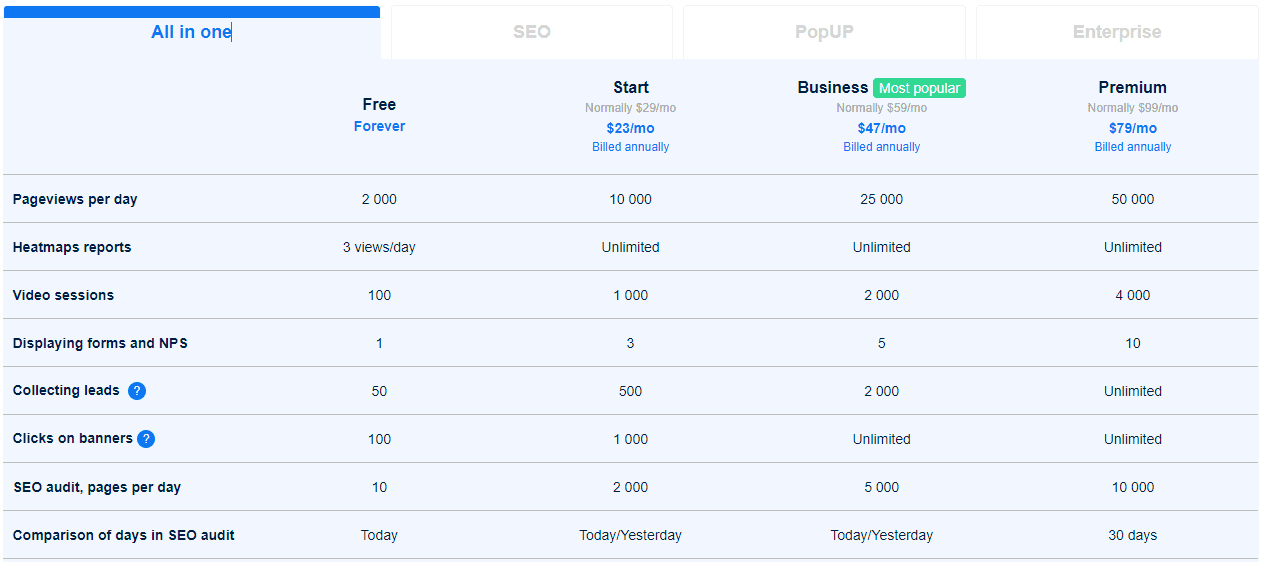This screenshot has height=562, width=1265.
Task: Choose the Business plan title
Action: [x=832, y=87]
